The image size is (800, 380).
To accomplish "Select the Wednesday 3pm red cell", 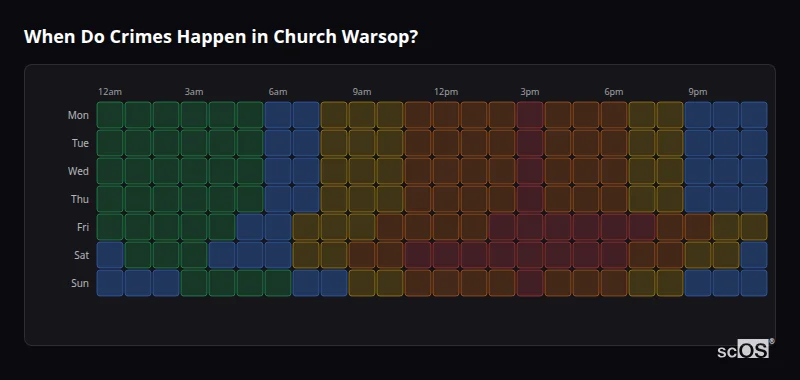I will click(530, 171).
